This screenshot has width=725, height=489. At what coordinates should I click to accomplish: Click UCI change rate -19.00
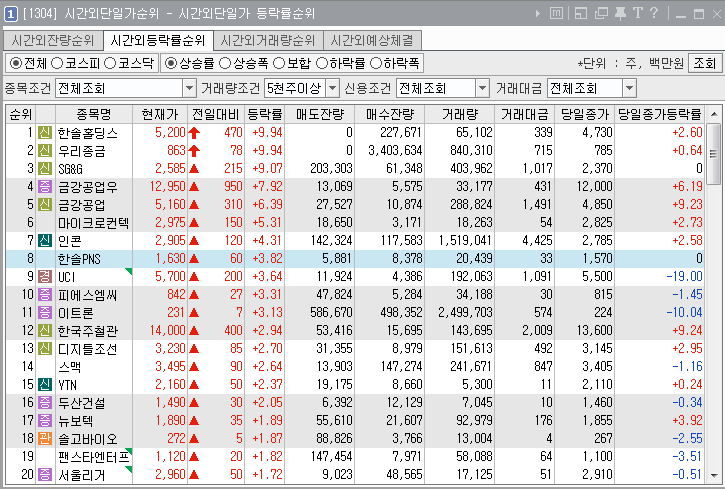[684, 277]
